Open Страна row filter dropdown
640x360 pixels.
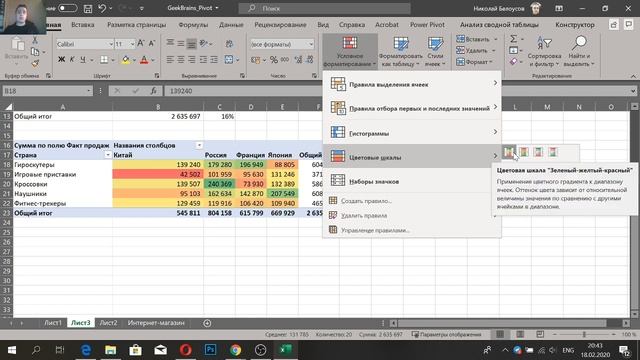pyautogui.click(x=108, y=155)
